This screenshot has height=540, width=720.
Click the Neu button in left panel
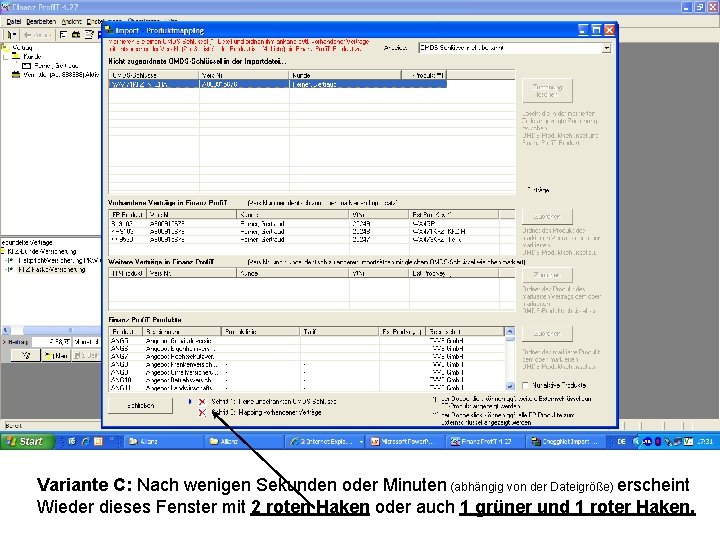coord(56,355)
